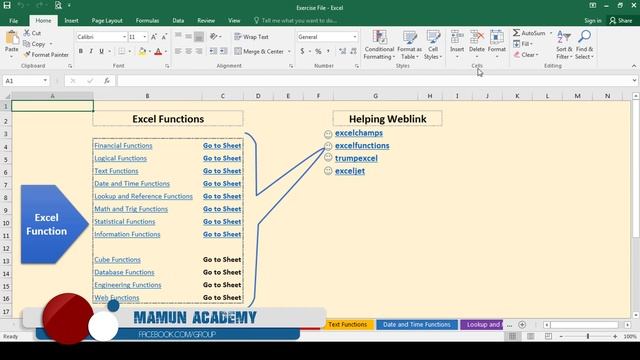640x360 pixels.
Task: Click the Increase Indent icon
Action: [x=224, y=51]
